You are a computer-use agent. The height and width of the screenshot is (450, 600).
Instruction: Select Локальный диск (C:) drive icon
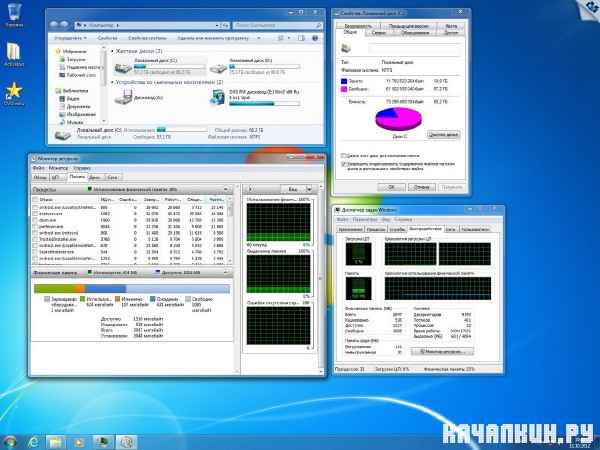click(x=123, y=68)
